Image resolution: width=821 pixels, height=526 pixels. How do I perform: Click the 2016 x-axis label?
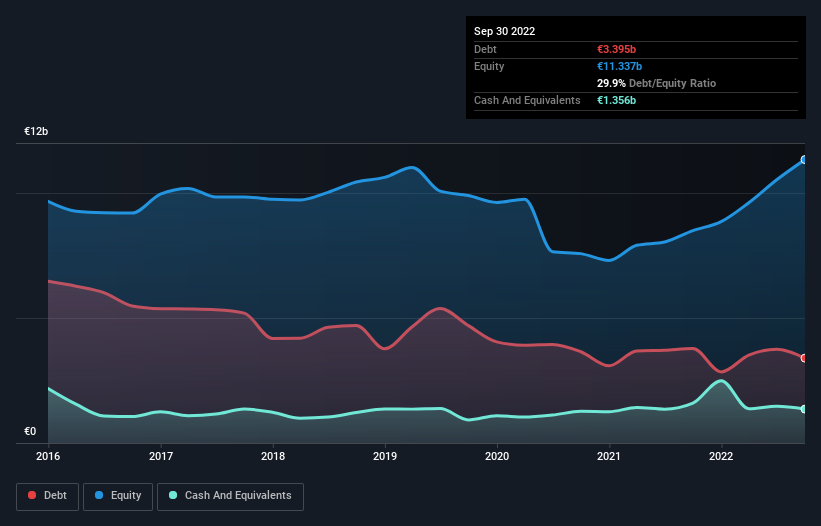[48, 456]
